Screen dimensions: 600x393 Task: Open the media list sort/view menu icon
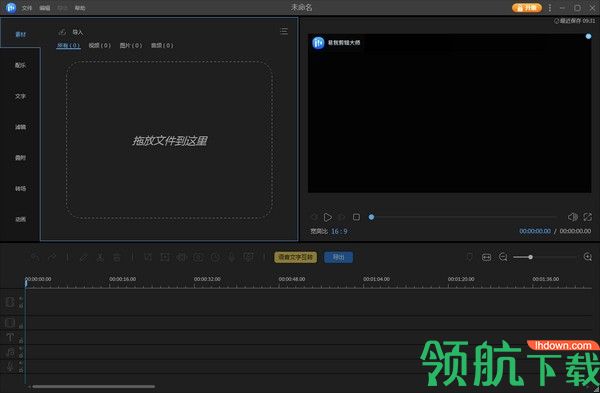coord(284,31)
